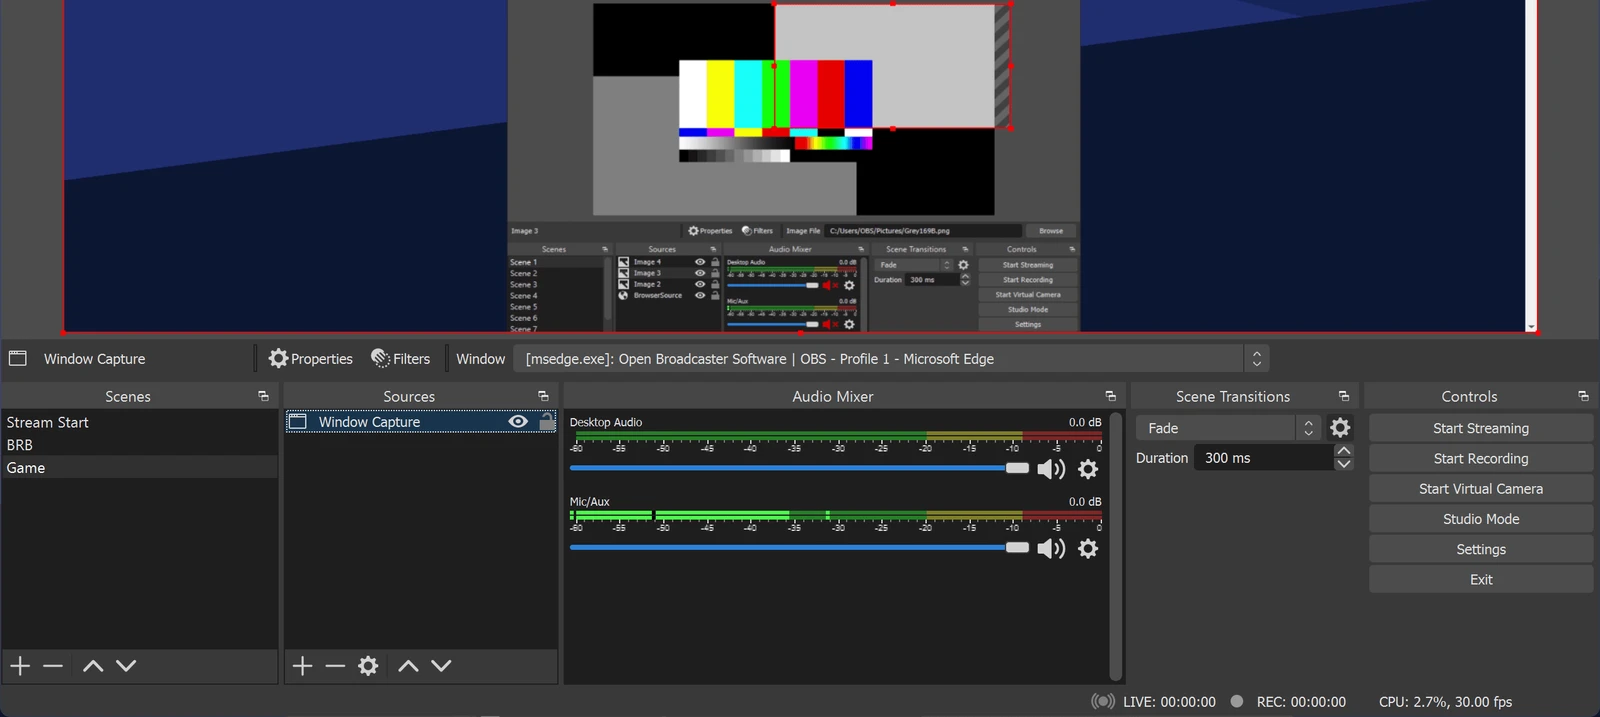The image size is (1600, 717).
Task: Click REC: 00:00:00 timer text
Action: (1301, 702)
